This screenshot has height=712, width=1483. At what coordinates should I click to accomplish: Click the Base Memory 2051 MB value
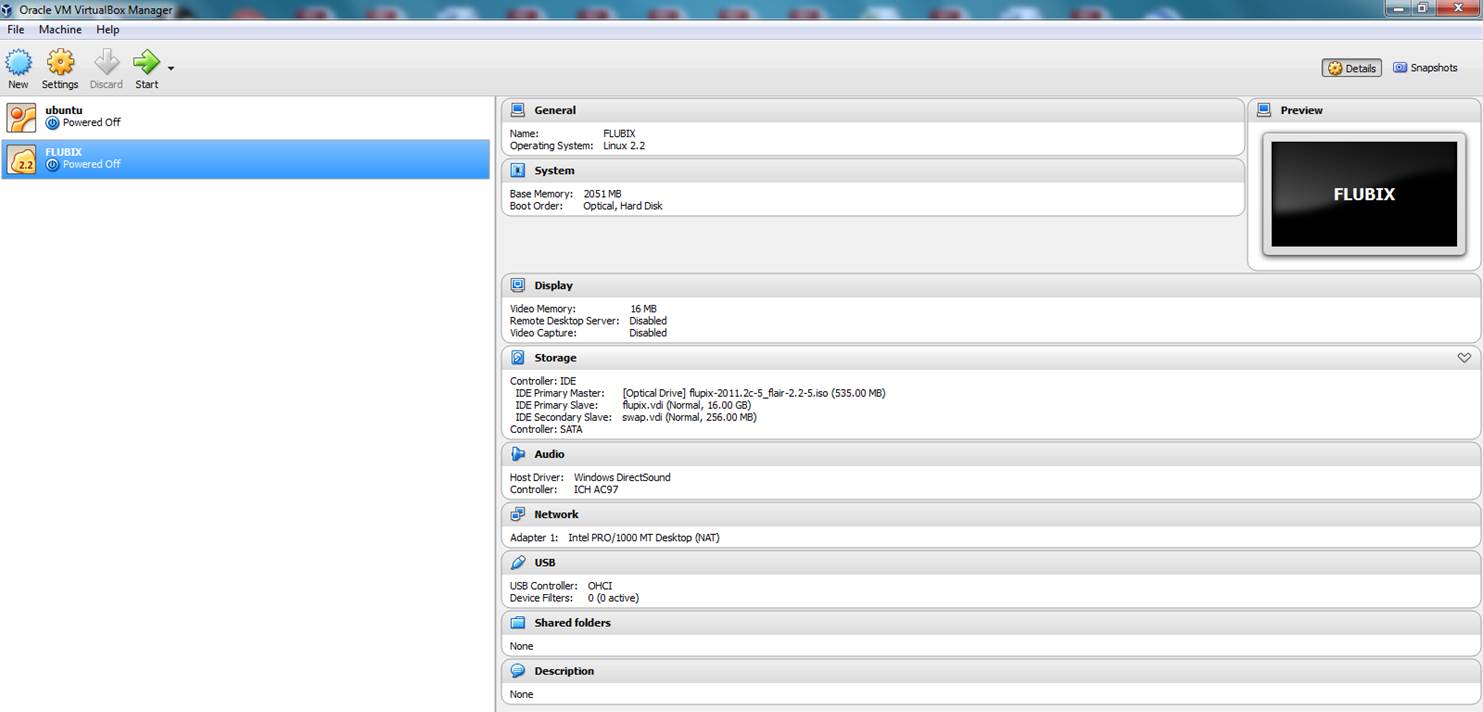point(602,194)
